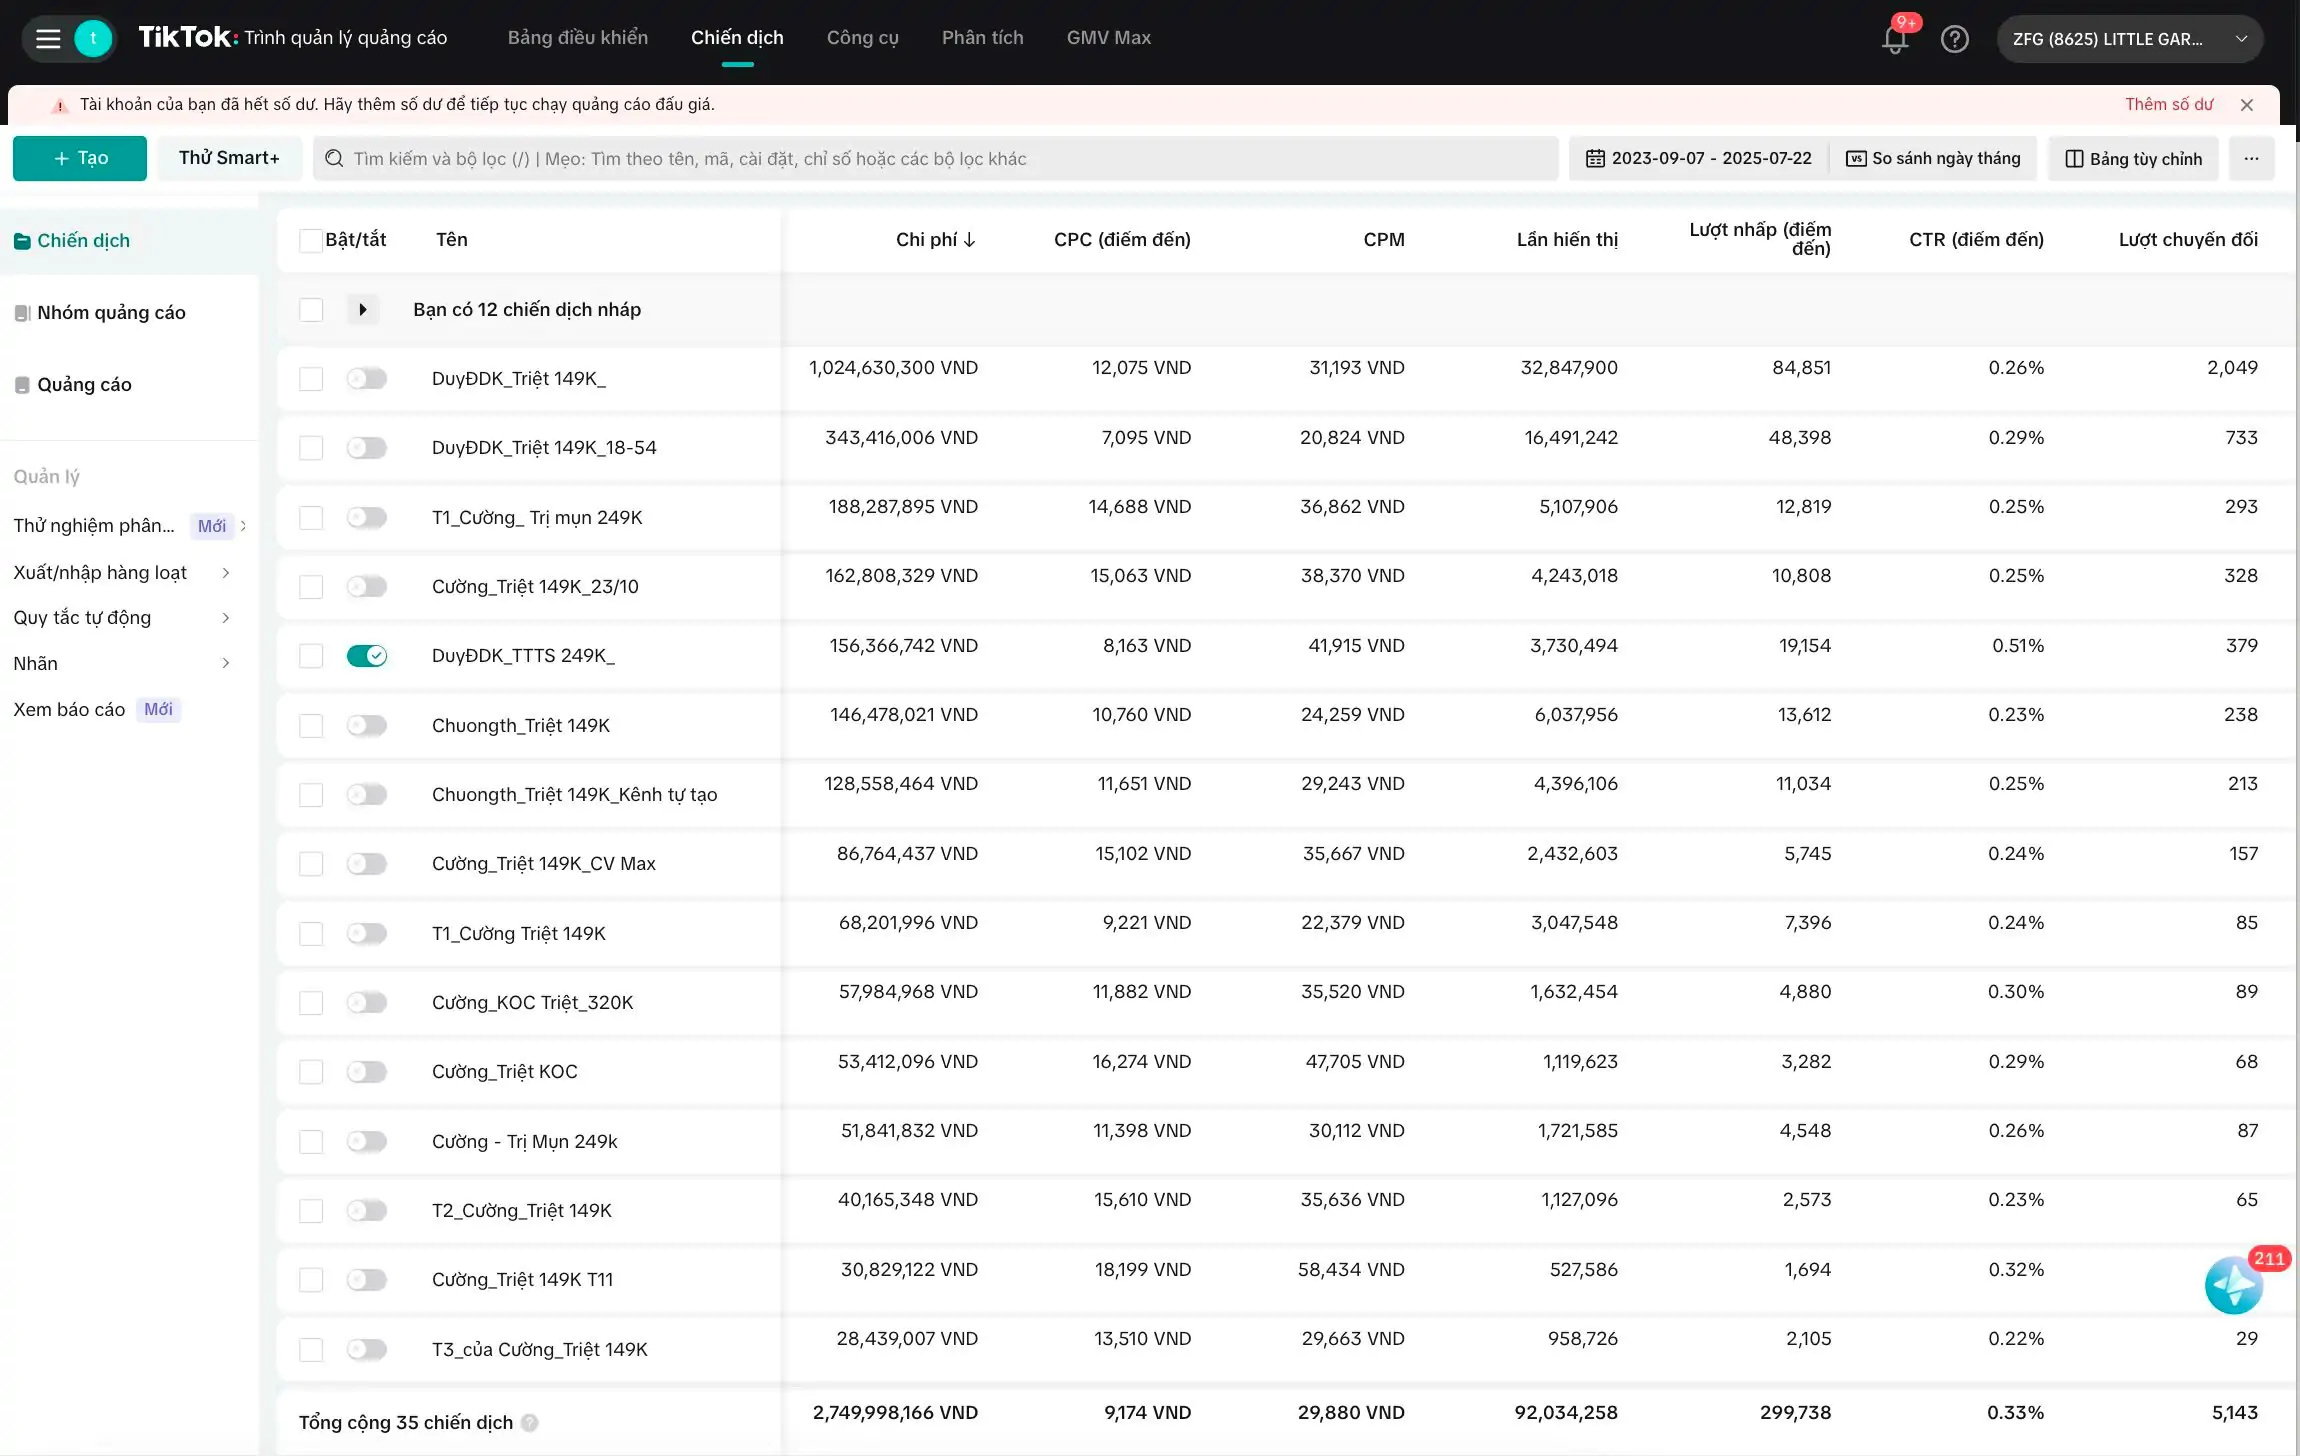
Task: Click total cost 2,749,998,166 VND
Action: [x=895, y=1413]
